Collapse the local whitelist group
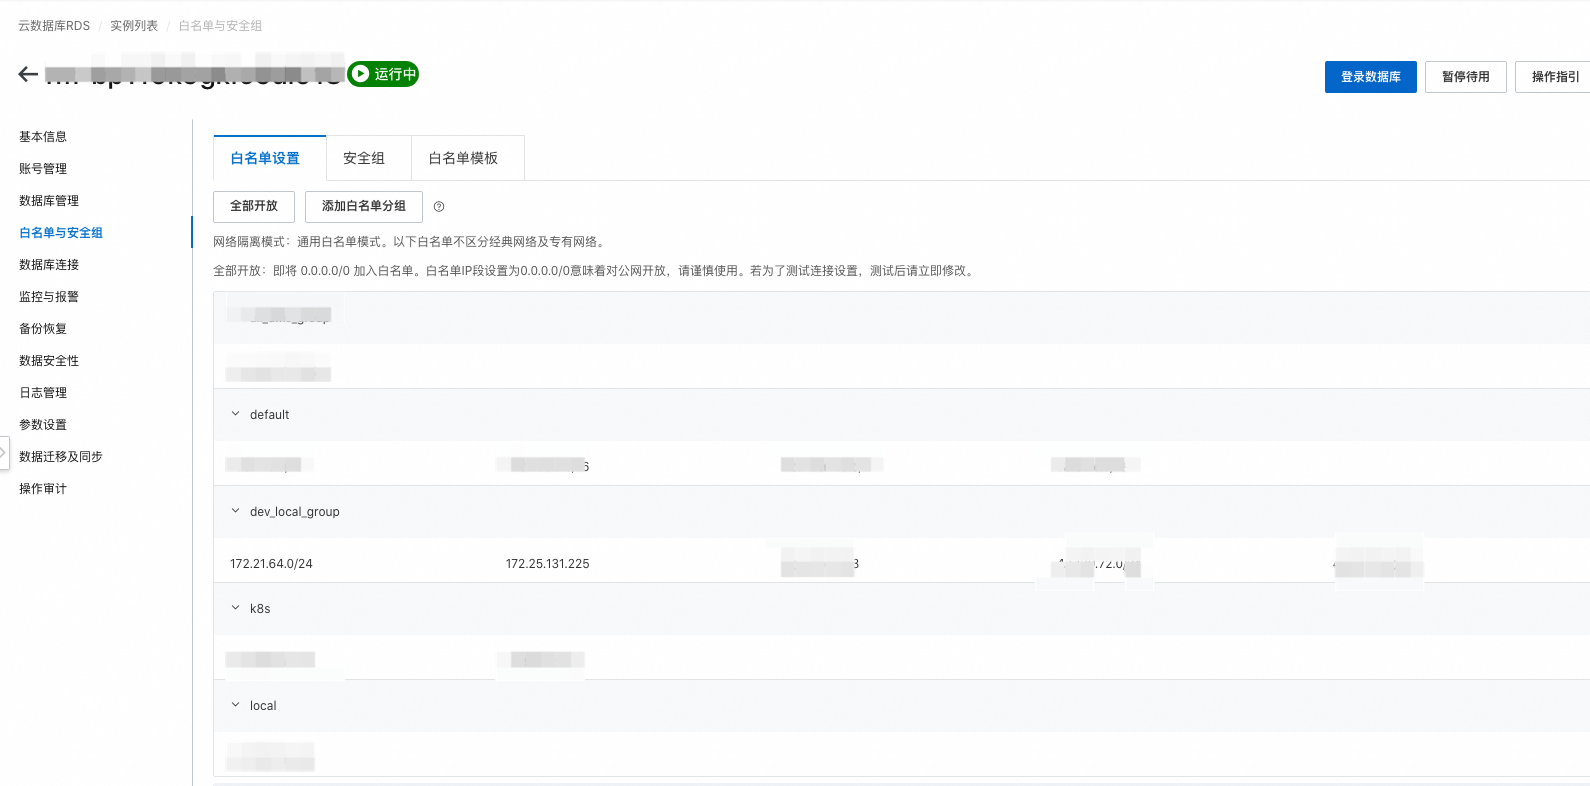The height and width of the screenshot is (786, 1590). click(236, 705)
